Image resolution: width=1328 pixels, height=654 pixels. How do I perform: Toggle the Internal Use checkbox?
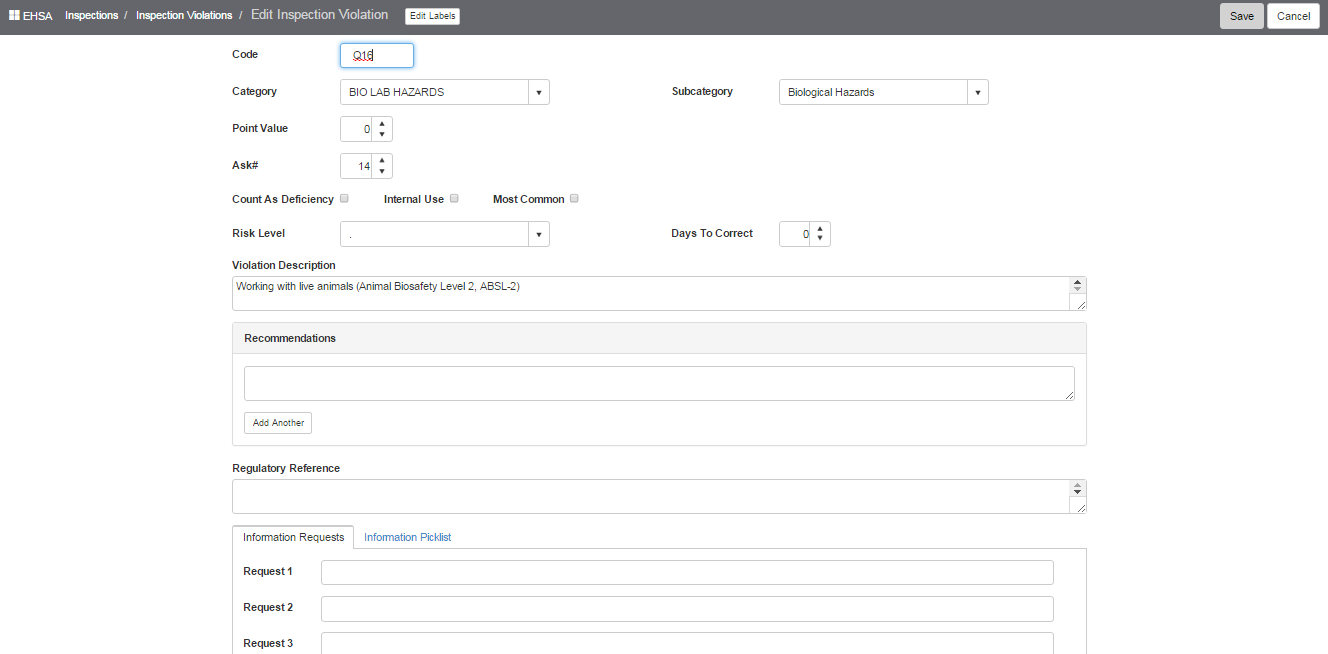(454, 198)
